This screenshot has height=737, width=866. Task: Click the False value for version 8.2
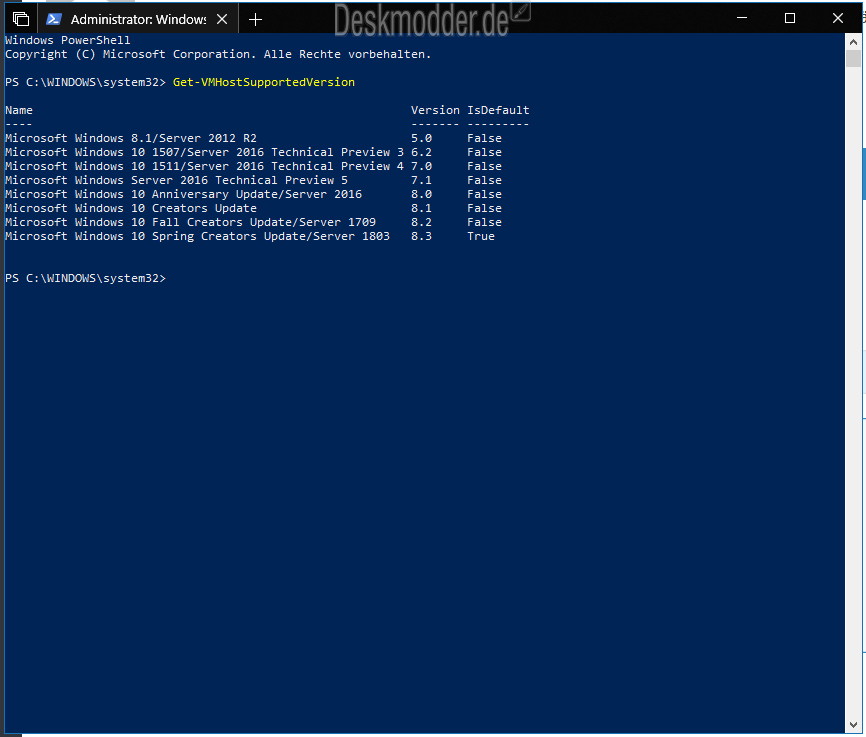coord(484,222)
